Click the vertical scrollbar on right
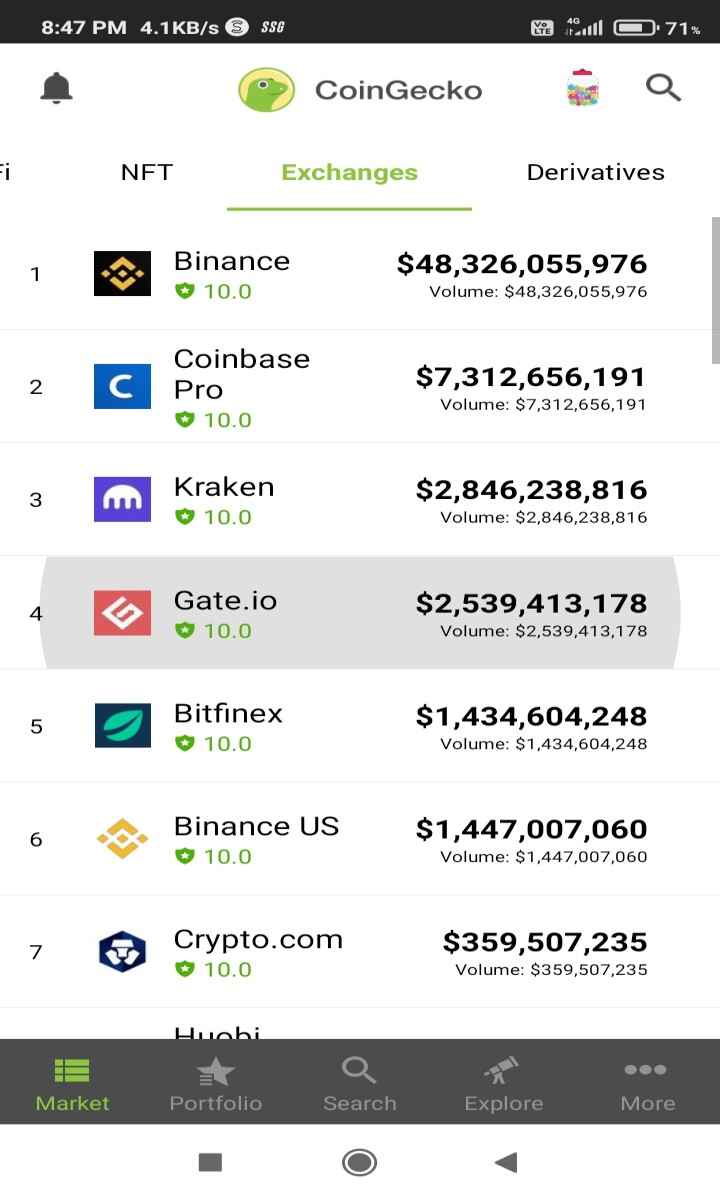Image resolution: width=720 pixels, height=1200 pixels. (x=715, y=290)
